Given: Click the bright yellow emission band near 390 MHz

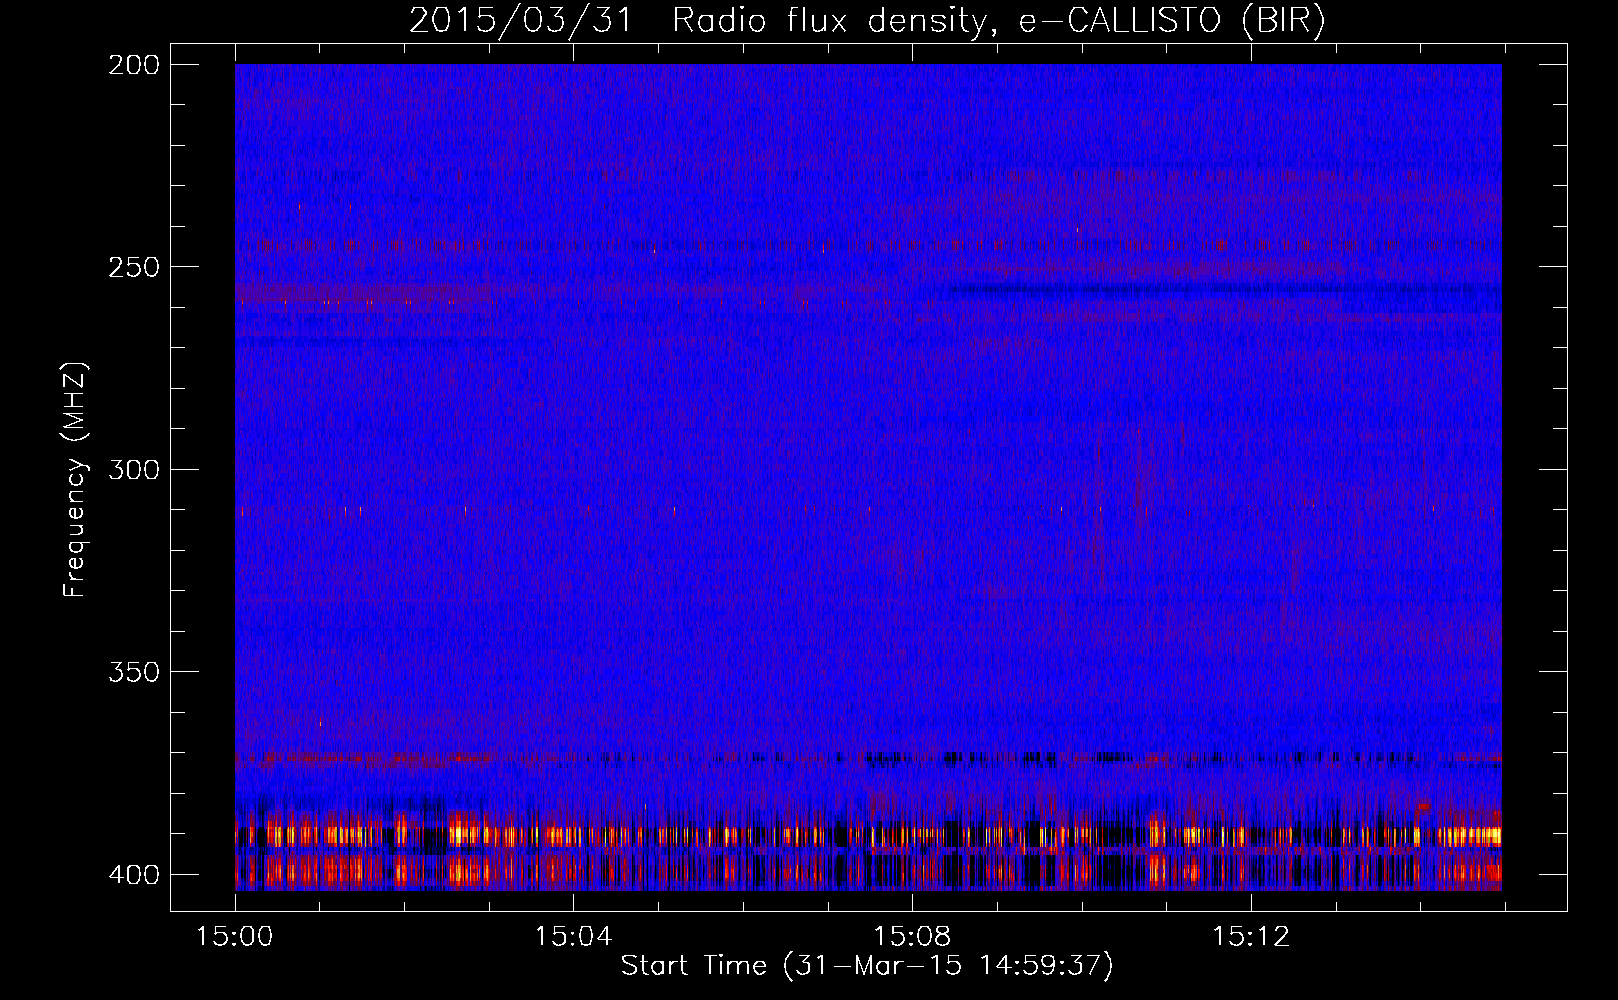Looking at the screenshot, I should (868, 835).
